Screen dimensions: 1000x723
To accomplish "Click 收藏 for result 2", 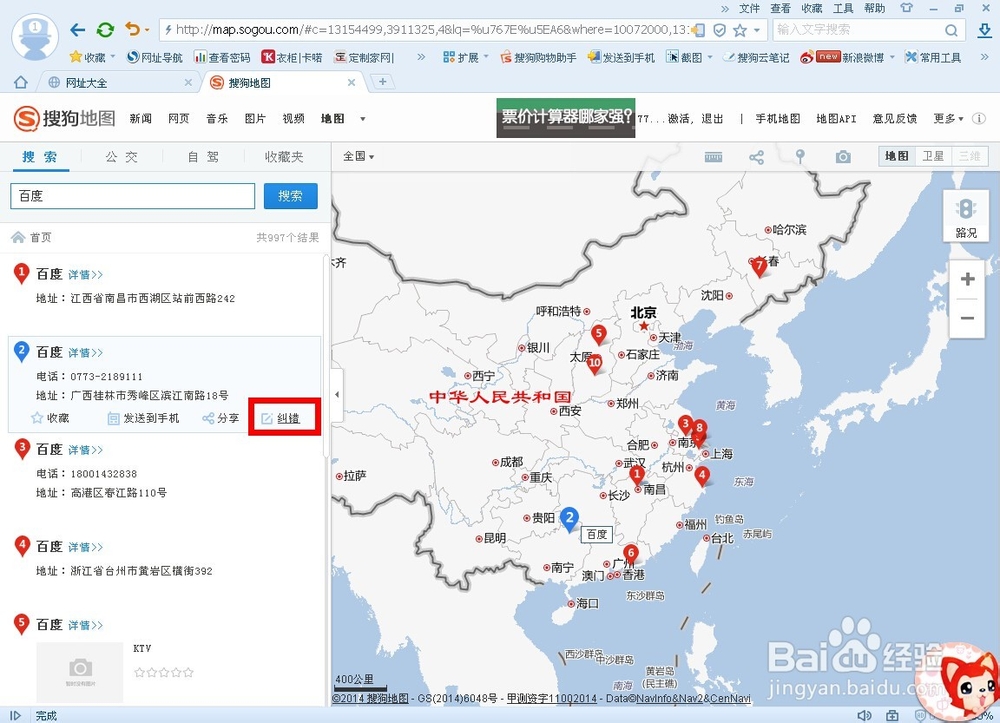I will (x=50, y=418).
